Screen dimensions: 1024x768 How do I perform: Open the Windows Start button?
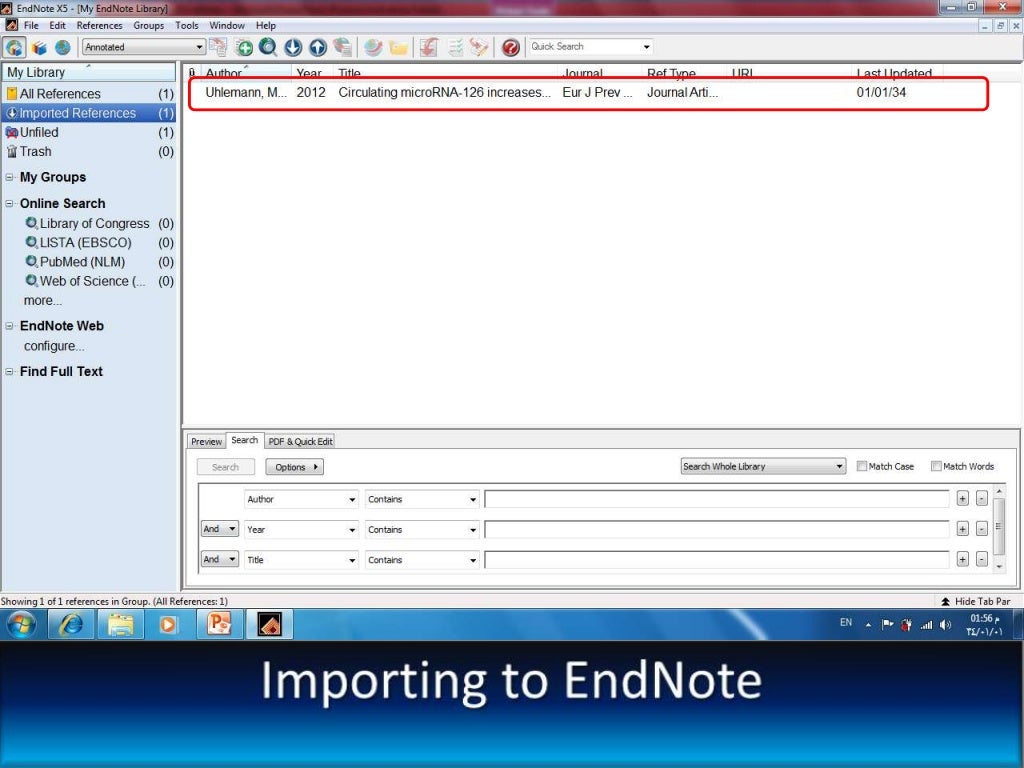pos(21,624)
